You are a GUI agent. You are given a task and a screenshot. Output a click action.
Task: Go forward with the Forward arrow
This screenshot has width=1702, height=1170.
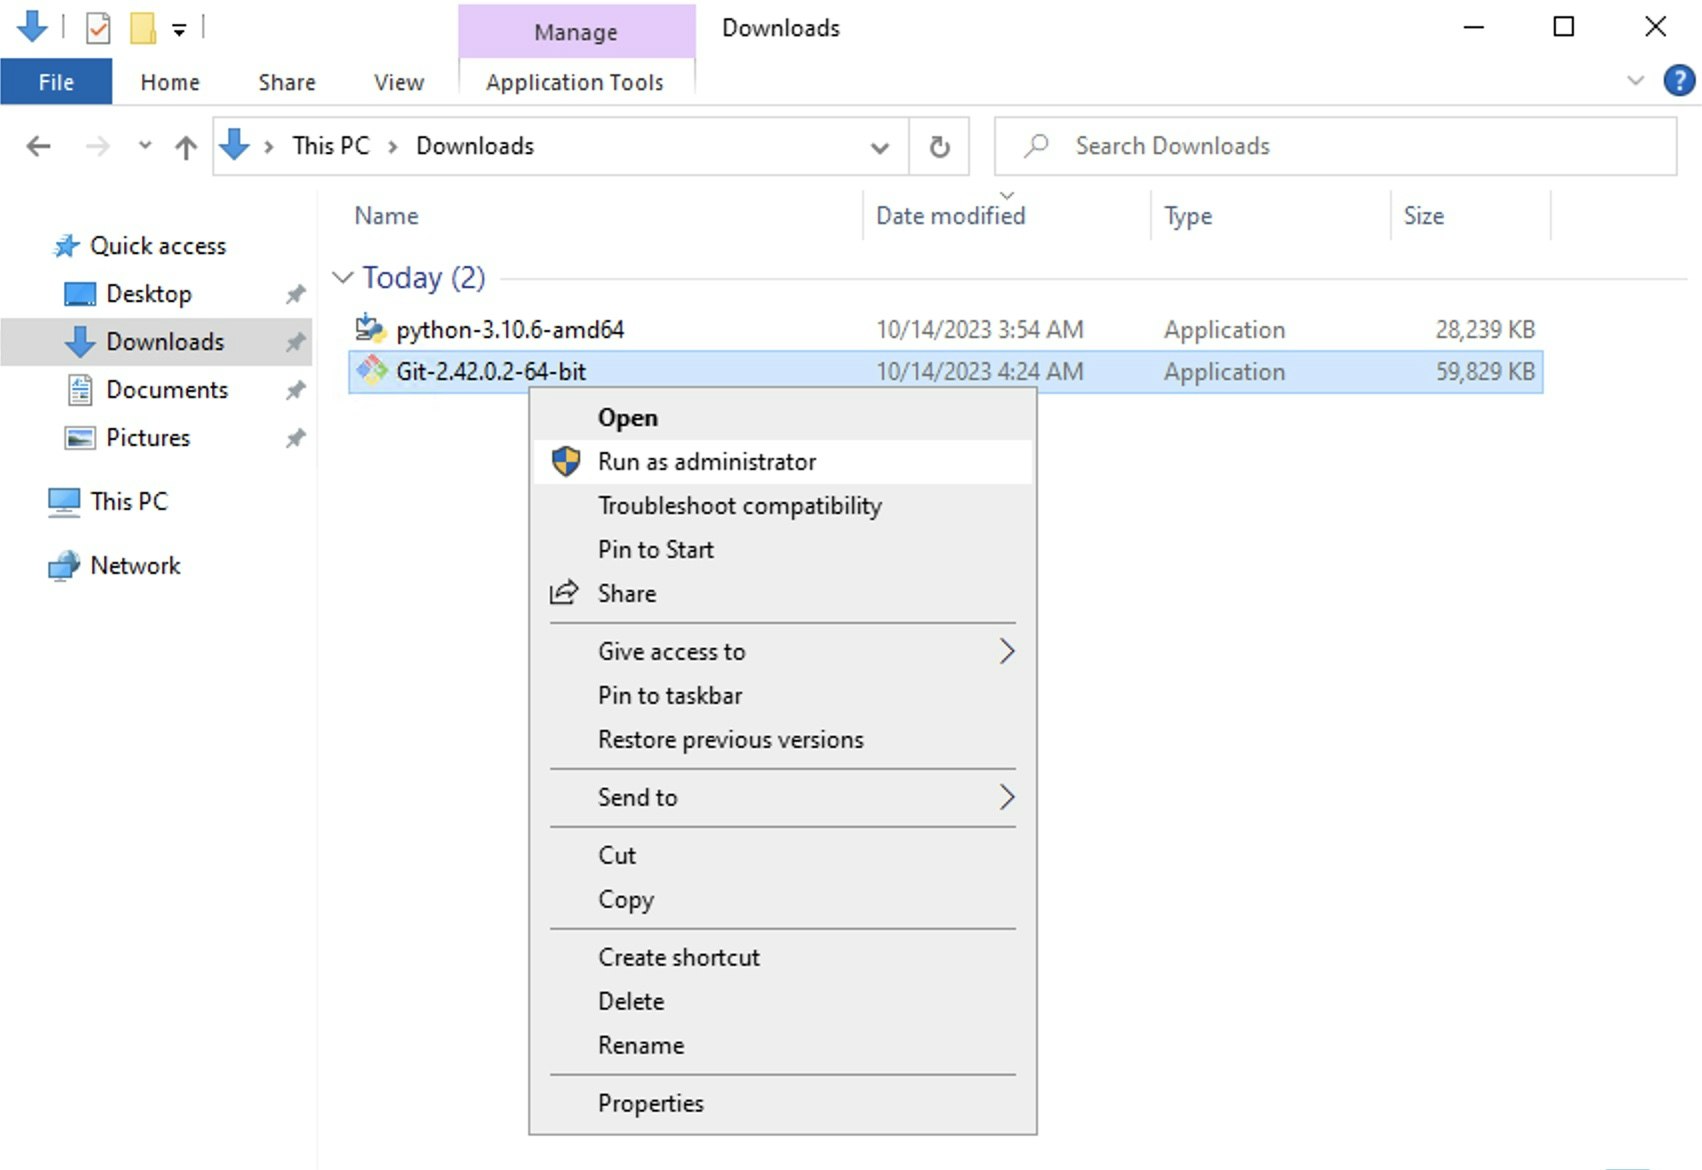pos(97,147)
